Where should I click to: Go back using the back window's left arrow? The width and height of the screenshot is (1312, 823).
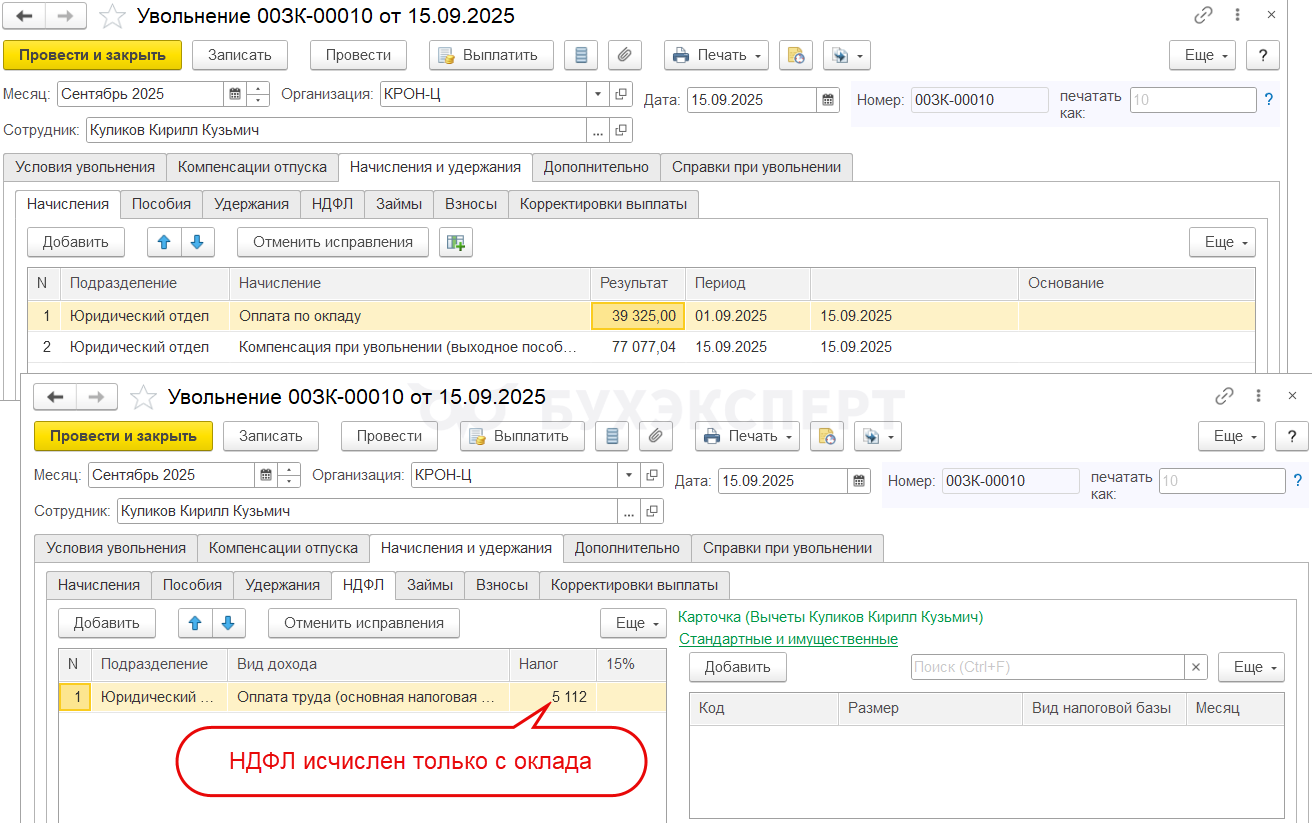point(25,16)
